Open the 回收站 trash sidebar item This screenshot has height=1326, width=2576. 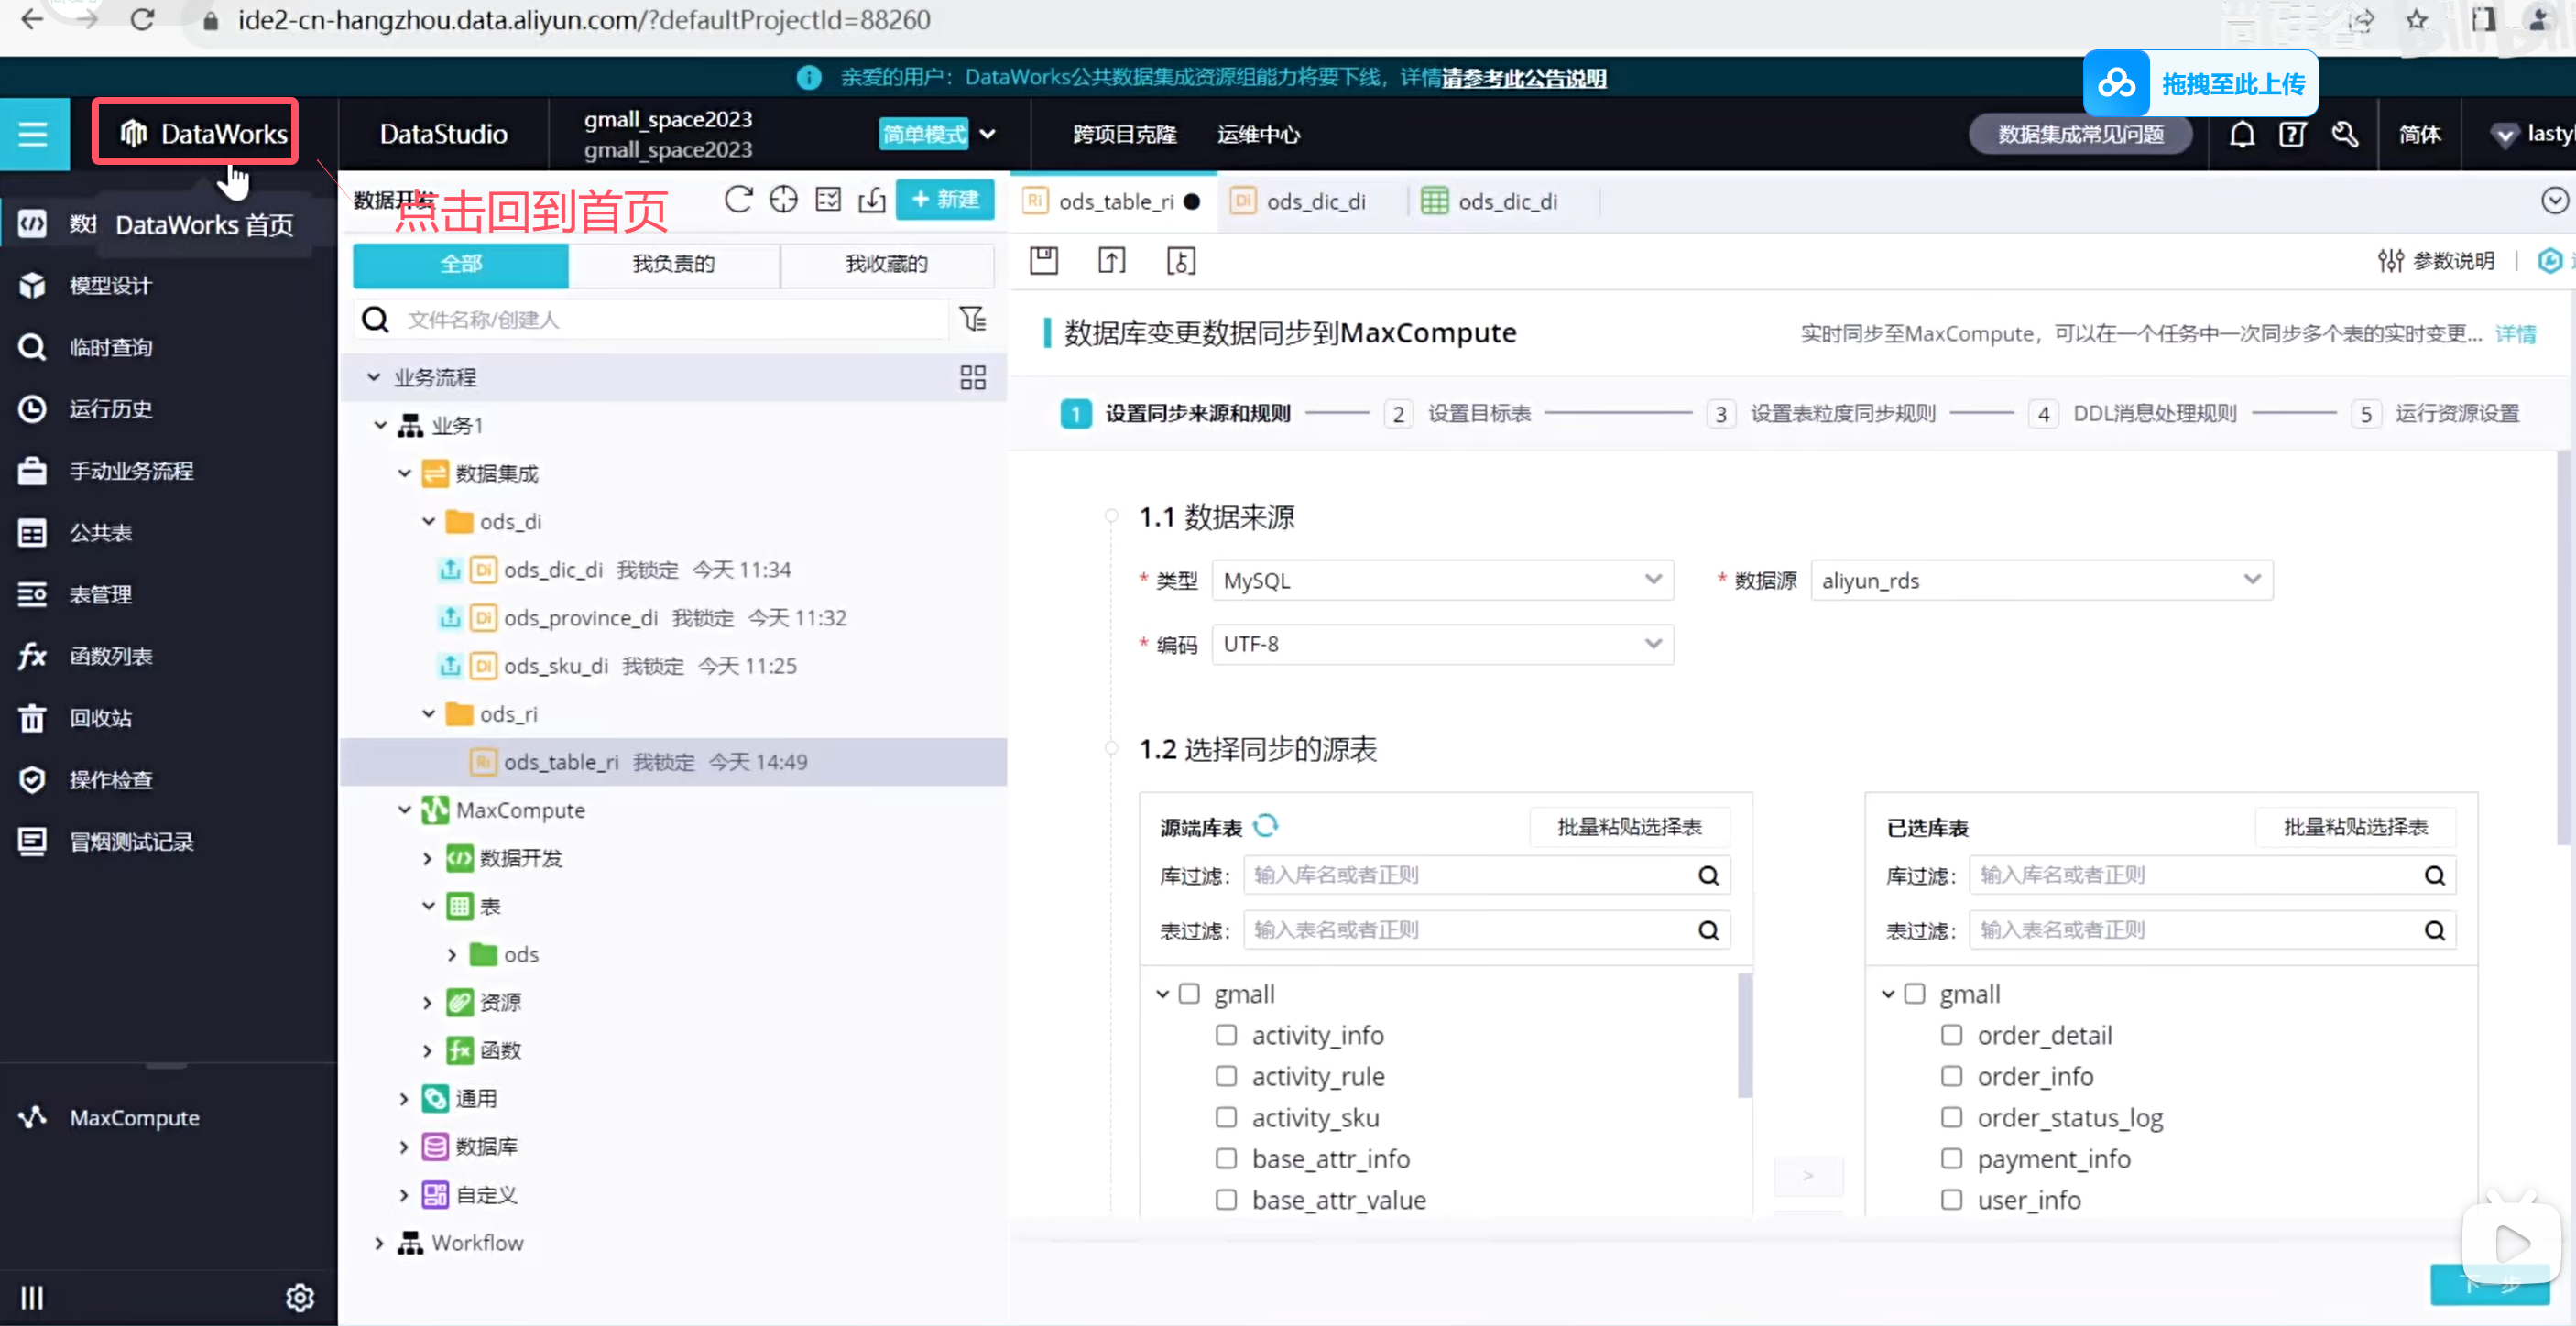100,718
